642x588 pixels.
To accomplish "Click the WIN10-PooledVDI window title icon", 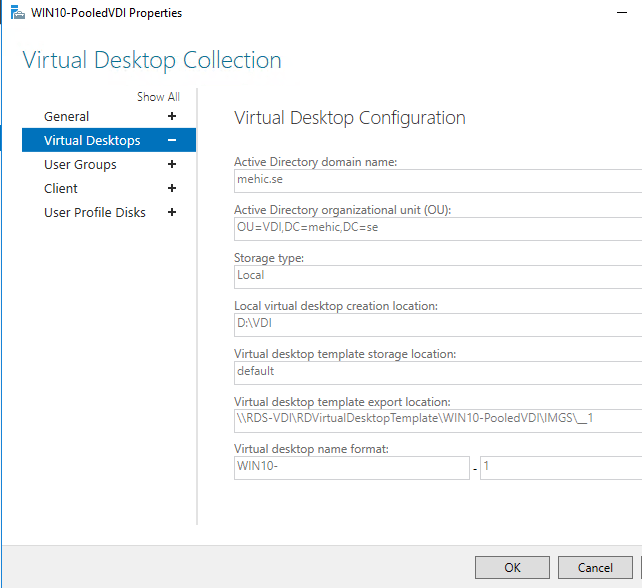I will pyautogui.click(x=16, y=13).
